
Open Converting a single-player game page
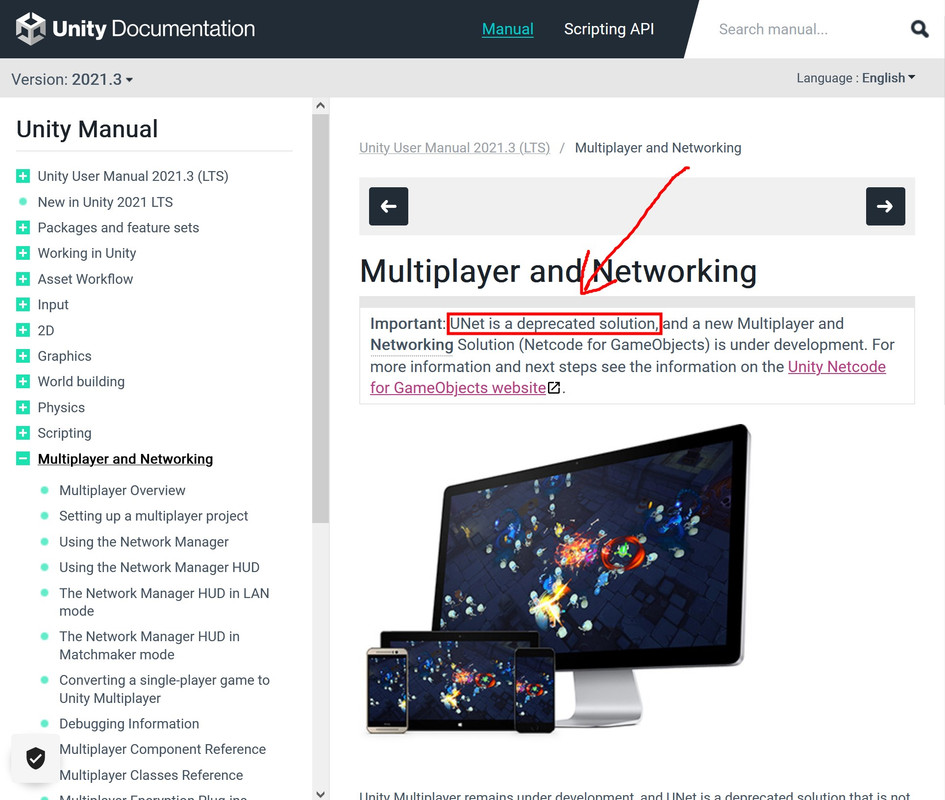click(164, 688)
